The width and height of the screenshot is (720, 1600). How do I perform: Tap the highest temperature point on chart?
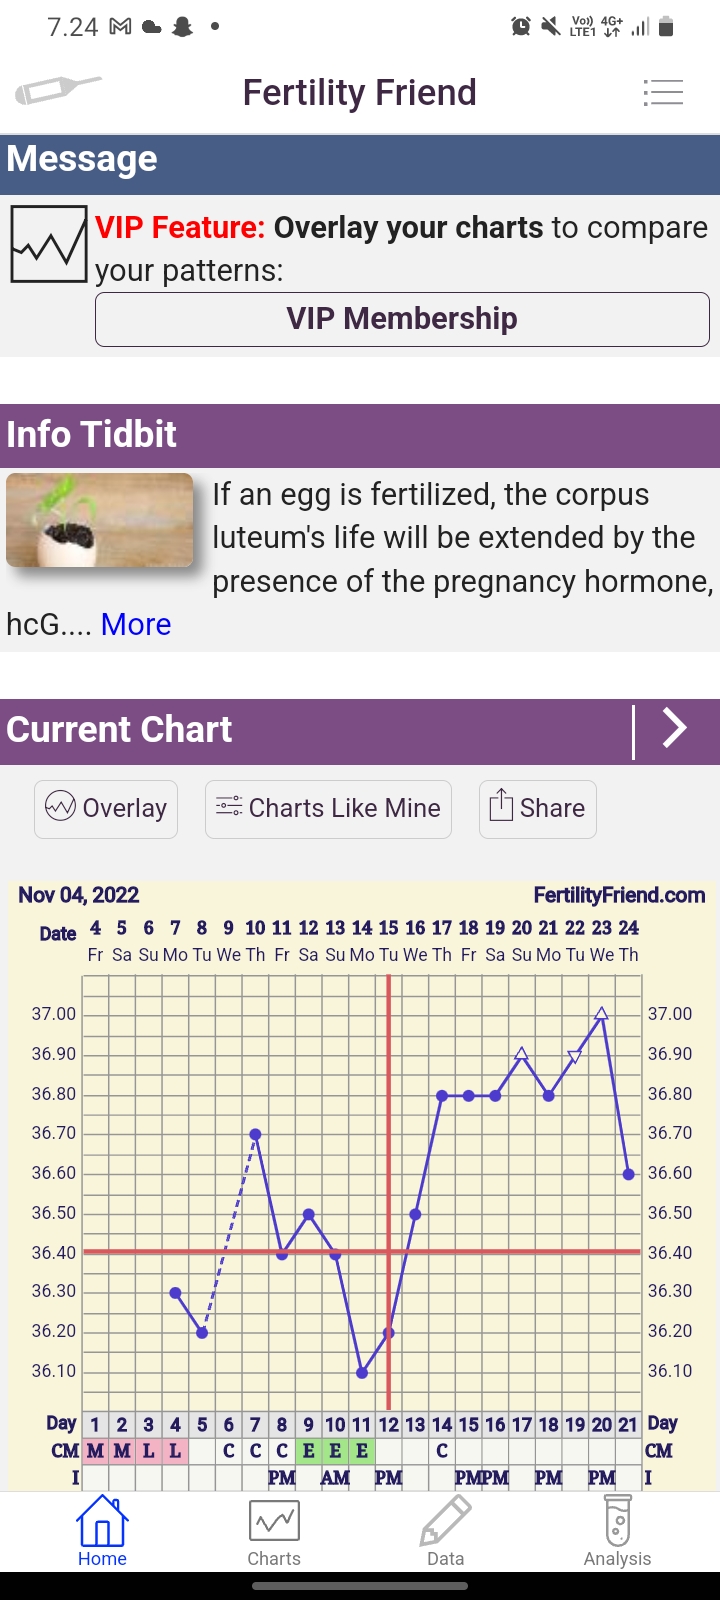[601, 1014]
